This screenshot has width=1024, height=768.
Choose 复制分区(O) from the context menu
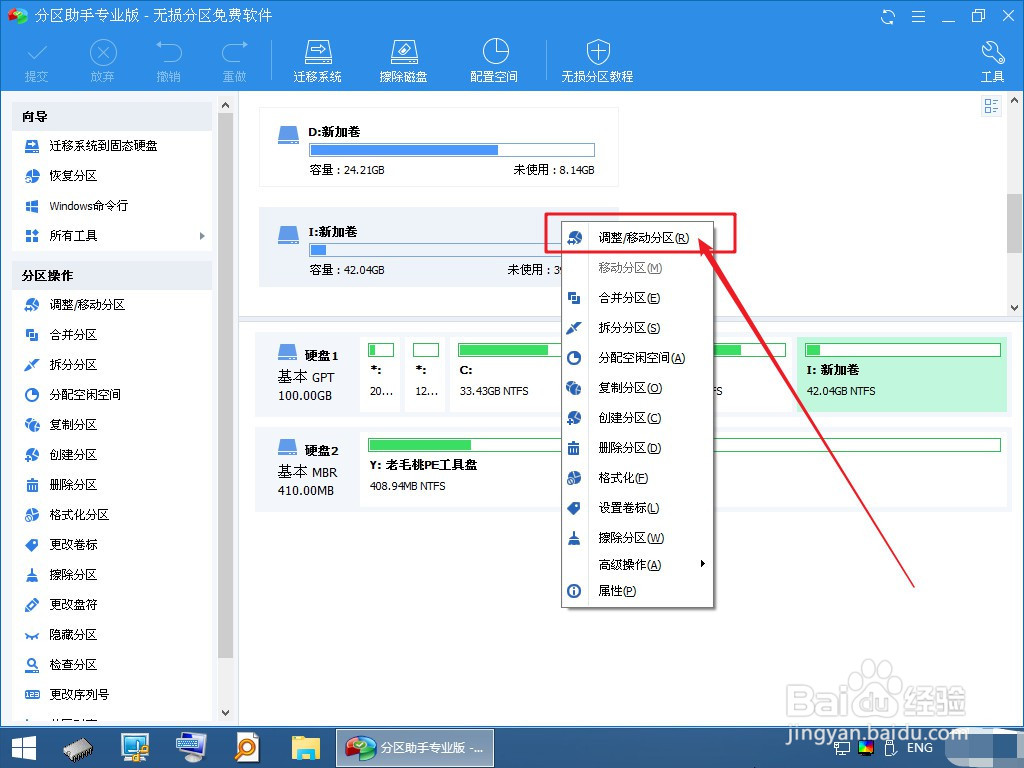pos(637,389)
